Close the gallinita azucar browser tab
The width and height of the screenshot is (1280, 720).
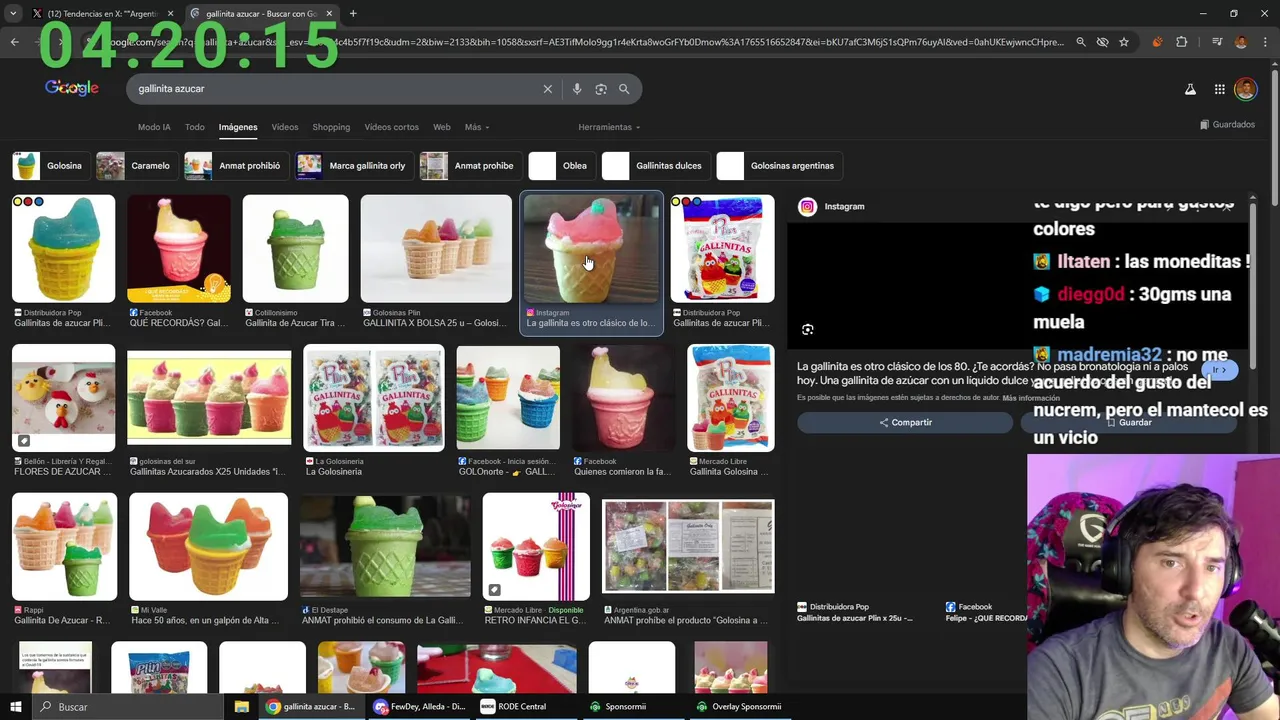click(329, 14)
